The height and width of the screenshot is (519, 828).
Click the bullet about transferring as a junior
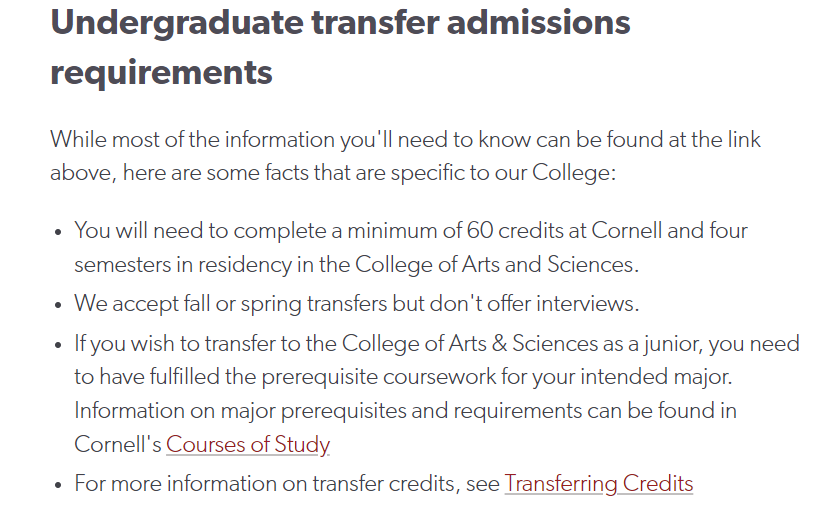[x=437, y=394]
